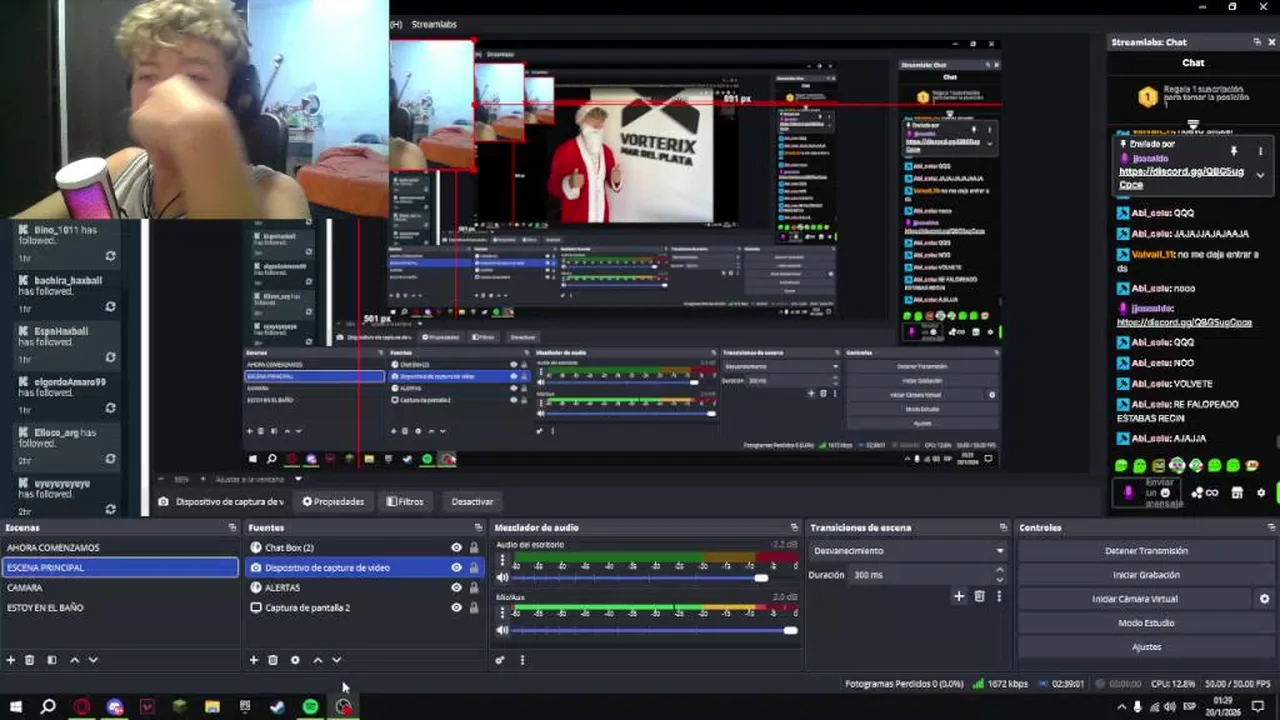Open the virtual camera settings gear
This screenshot has height=720, width=1280.
[x=1264, y=599]
